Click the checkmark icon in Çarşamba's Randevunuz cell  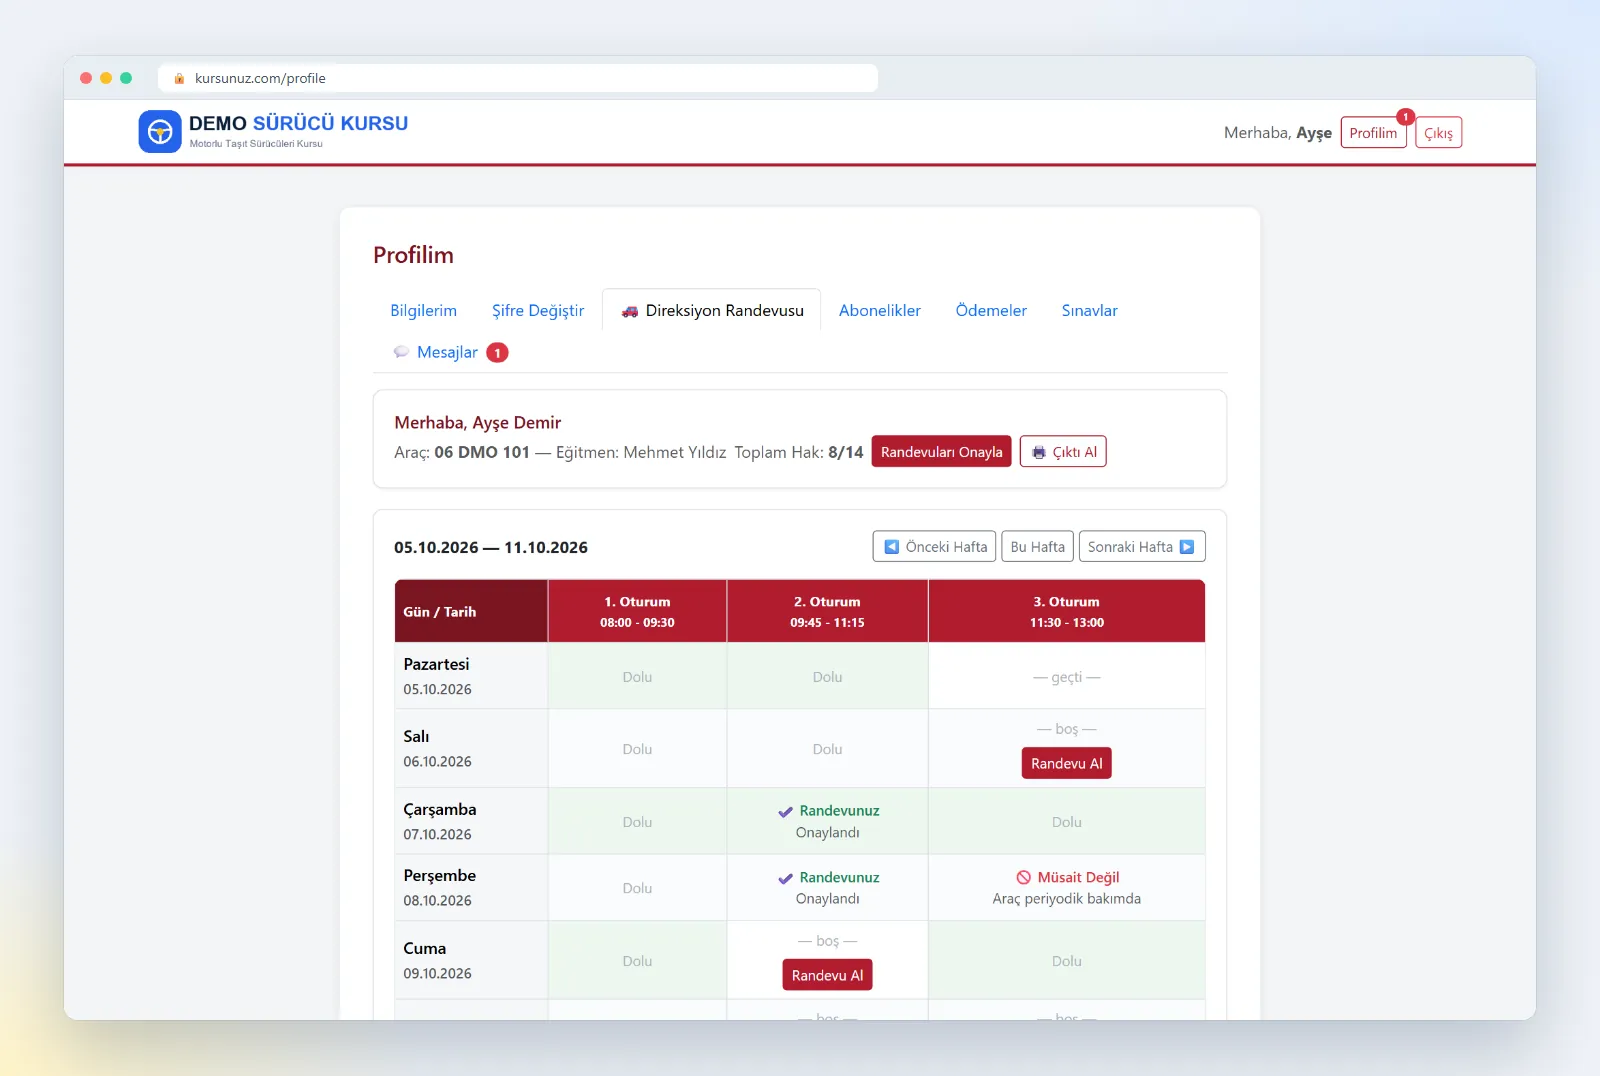point(785,812)
